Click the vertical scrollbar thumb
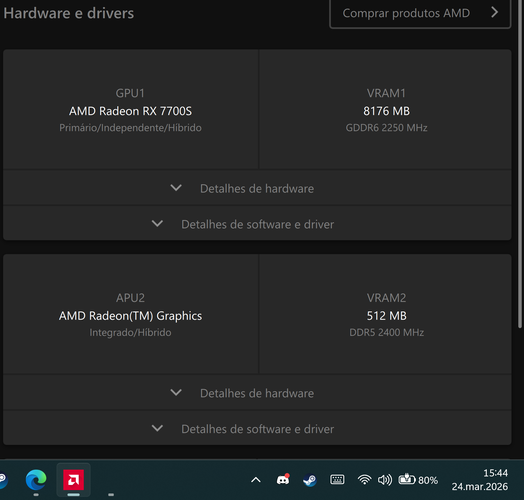This screenshot has width=524, height=500. point(520,164)
